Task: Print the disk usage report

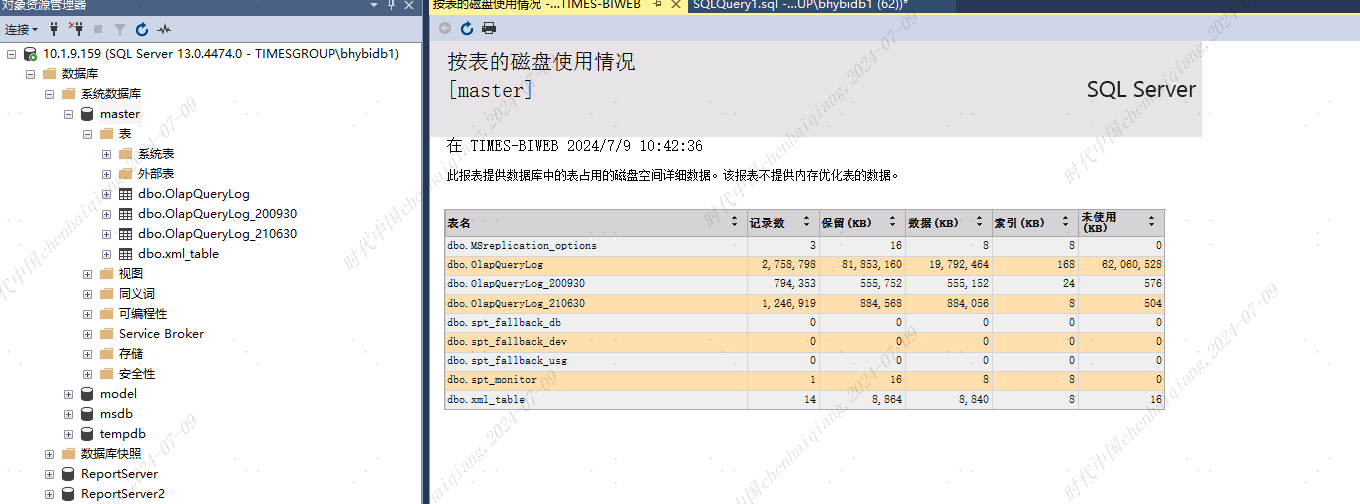Action: click(x=489, y=28)
